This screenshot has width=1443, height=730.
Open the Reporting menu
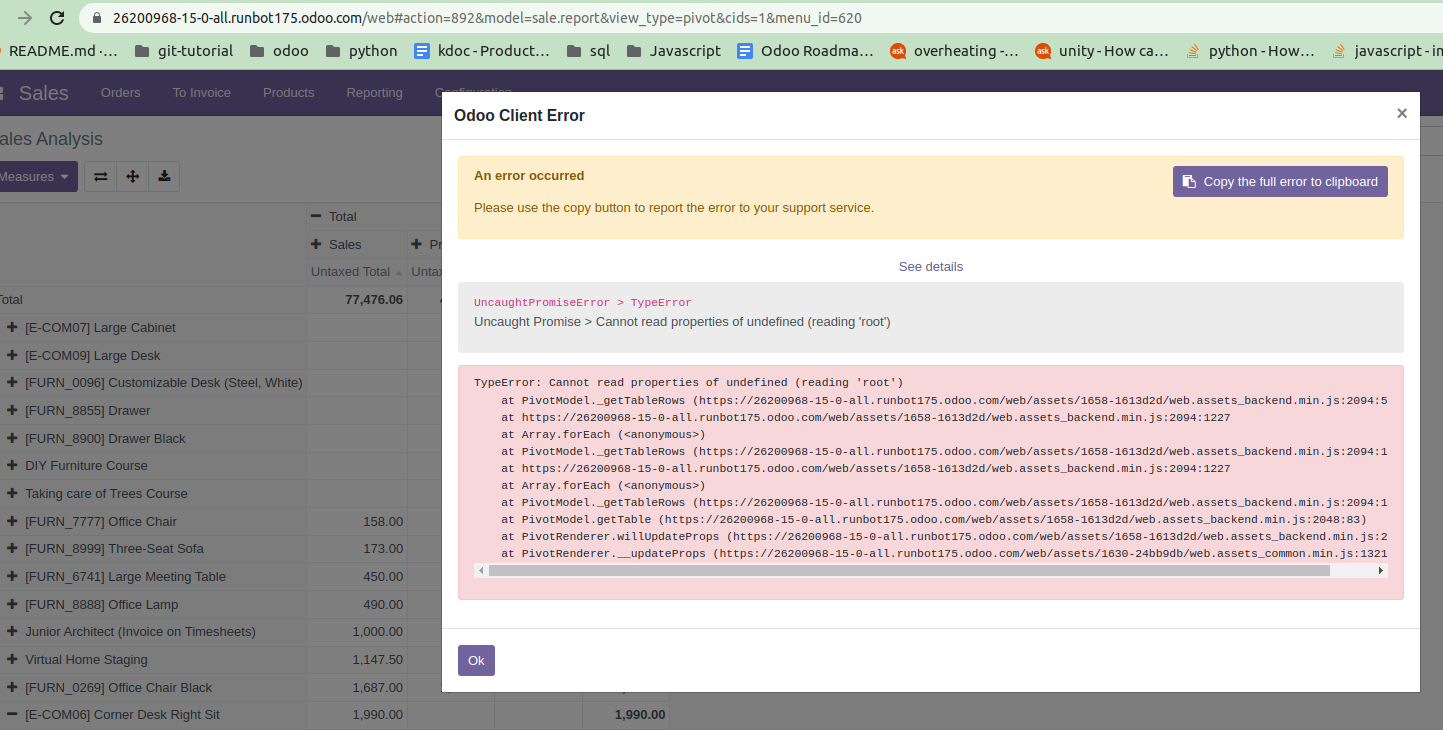click(373, 92)
